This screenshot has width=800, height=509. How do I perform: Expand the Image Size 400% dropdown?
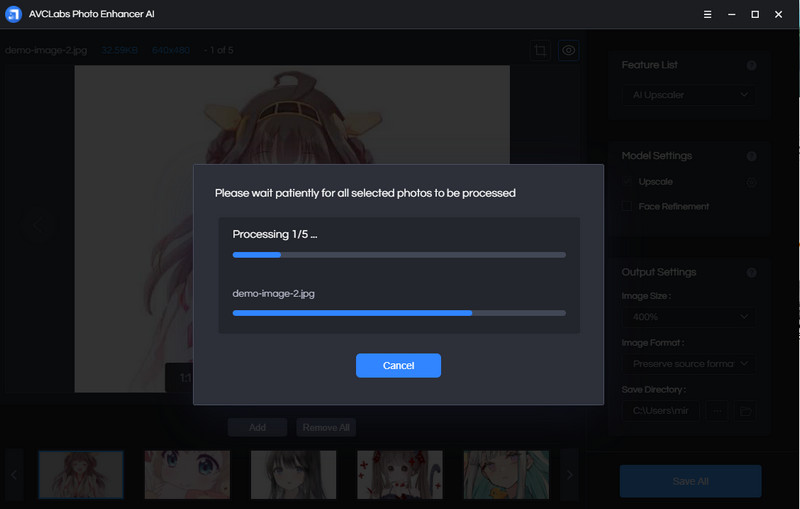(x=689, y=317)
